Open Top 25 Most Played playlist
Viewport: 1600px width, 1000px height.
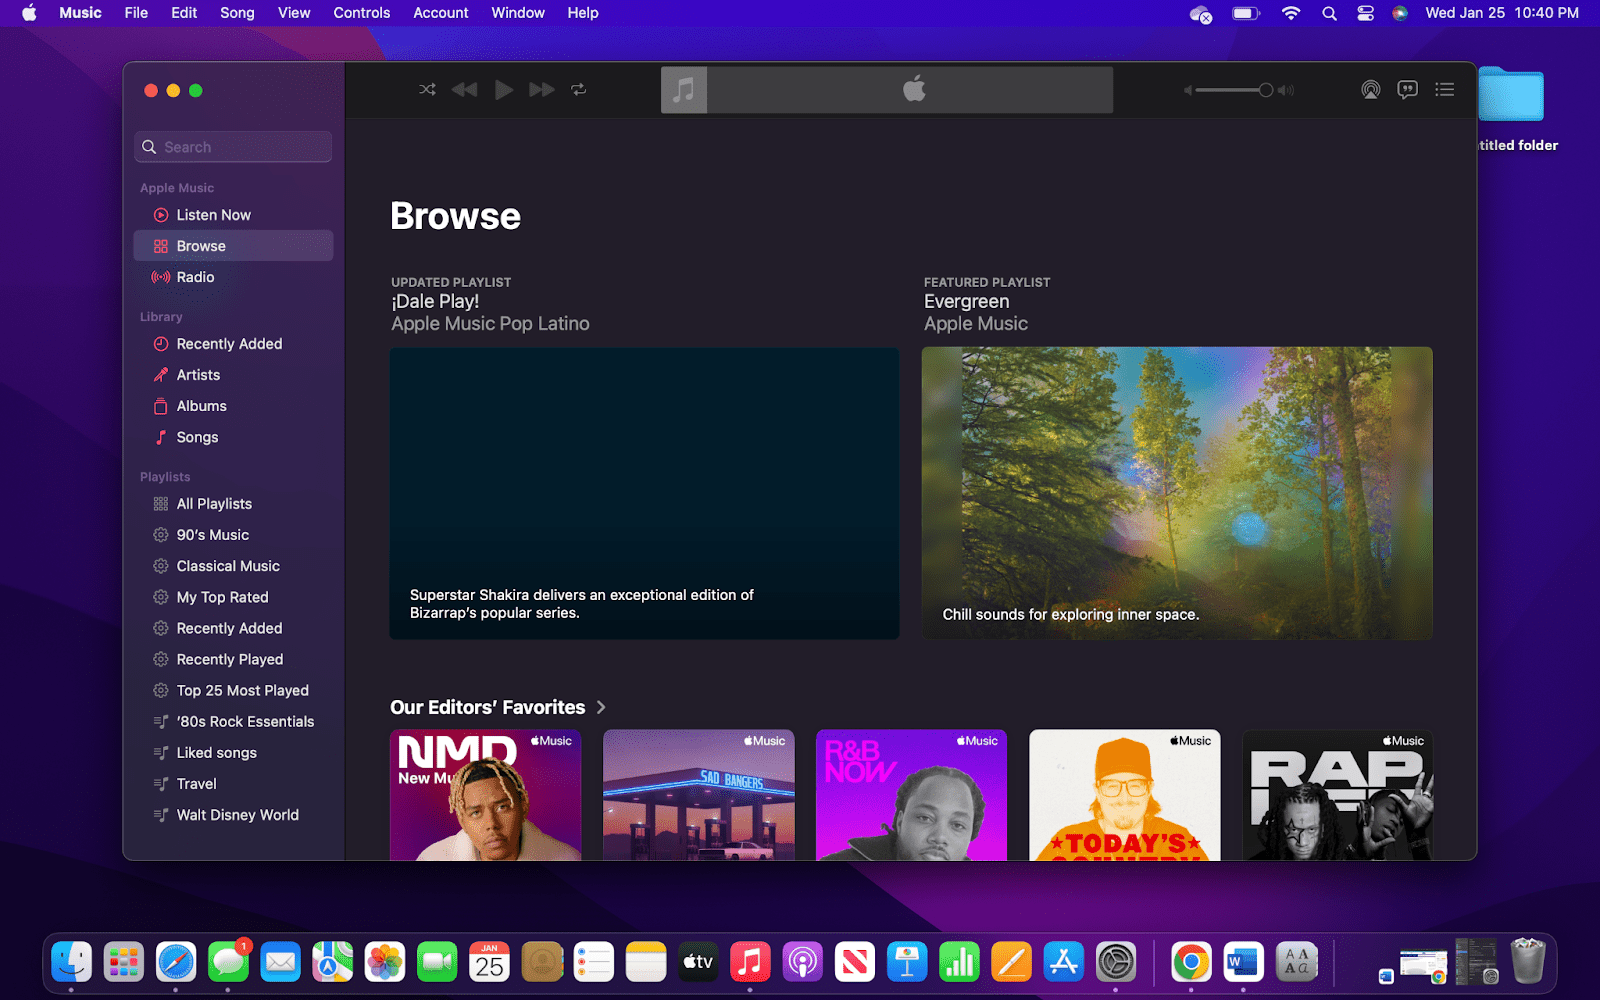click(x=233, y=690)
